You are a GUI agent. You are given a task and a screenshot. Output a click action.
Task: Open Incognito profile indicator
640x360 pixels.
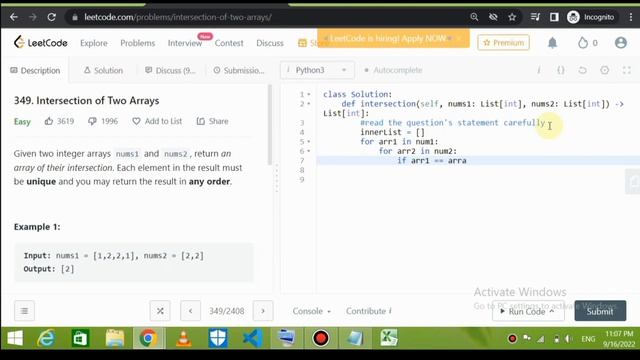pos(591,17)
